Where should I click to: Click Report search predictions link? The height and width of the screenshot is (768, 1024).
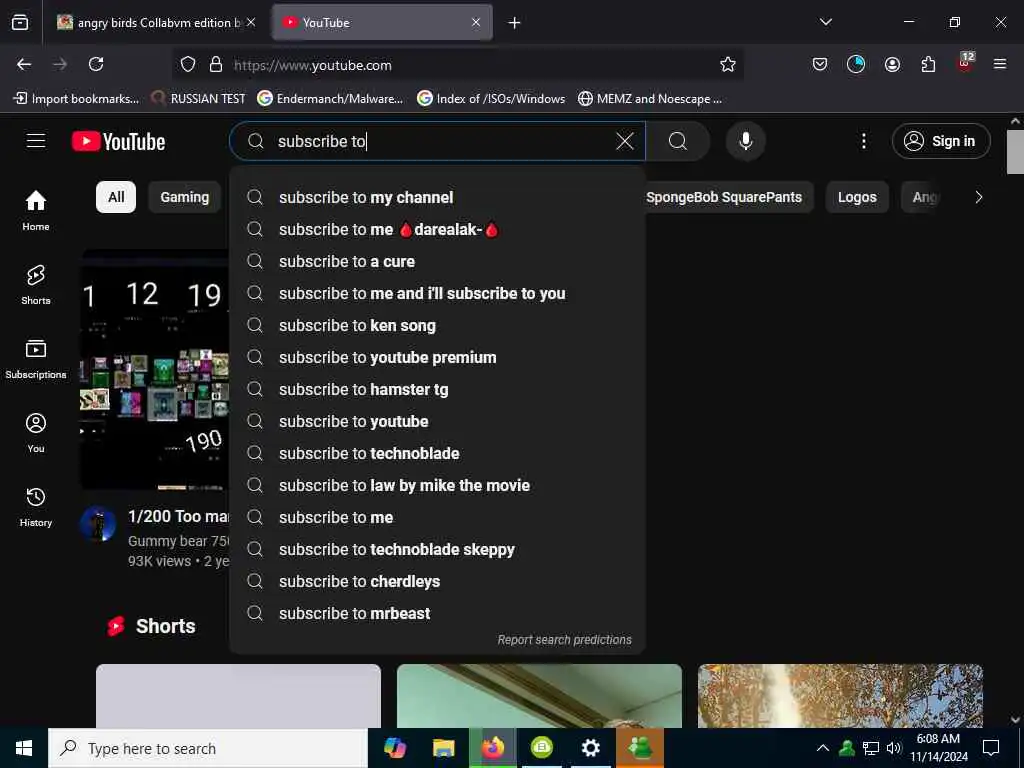pyautogui.click(x=564, y=640)
